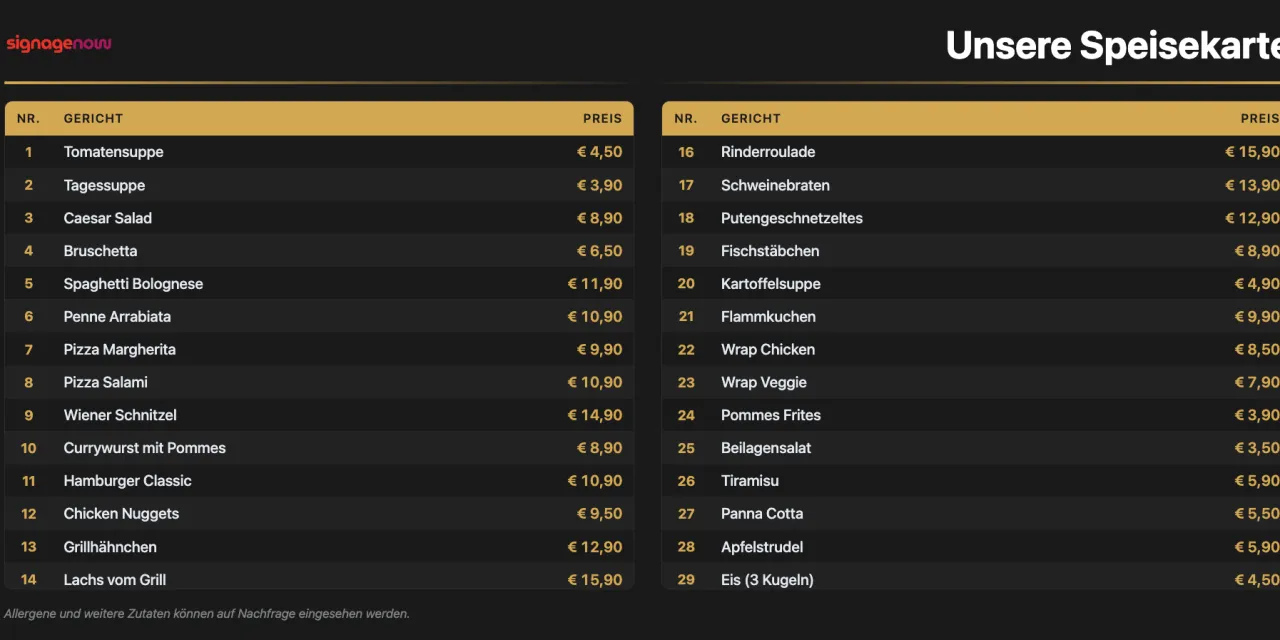
Task: Select the Tomatensuppe menu row
Action: pos(319,152)
